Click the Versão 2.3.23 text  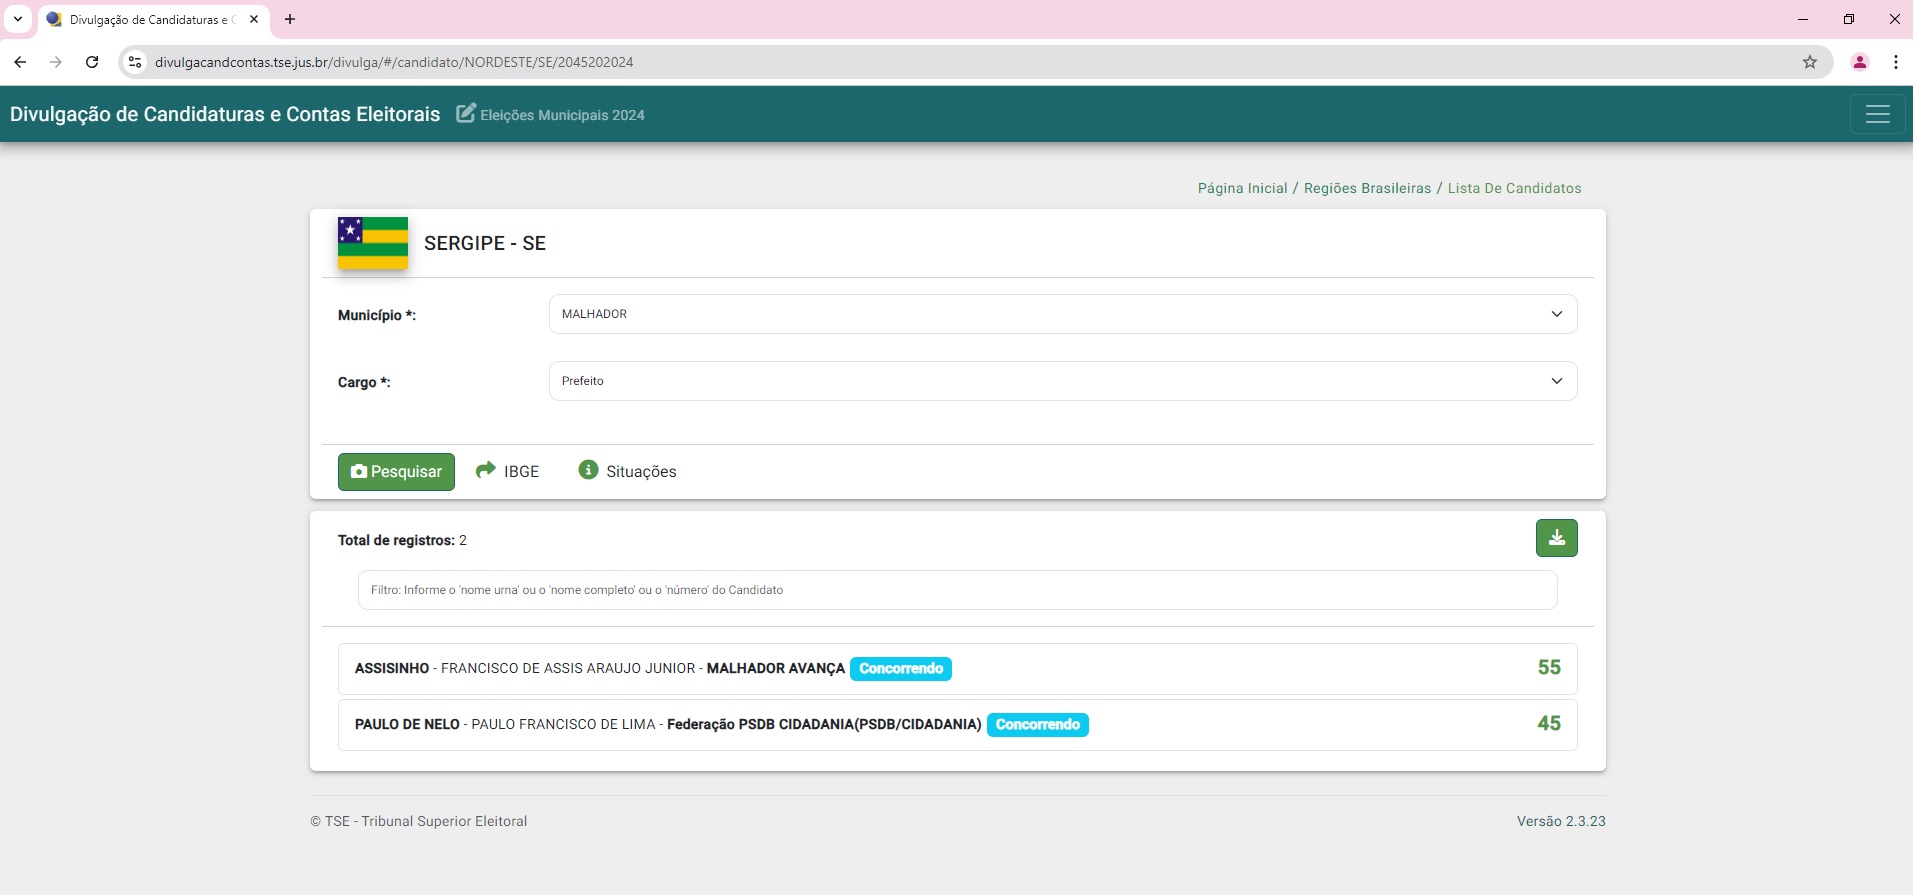coord(1561,821)
